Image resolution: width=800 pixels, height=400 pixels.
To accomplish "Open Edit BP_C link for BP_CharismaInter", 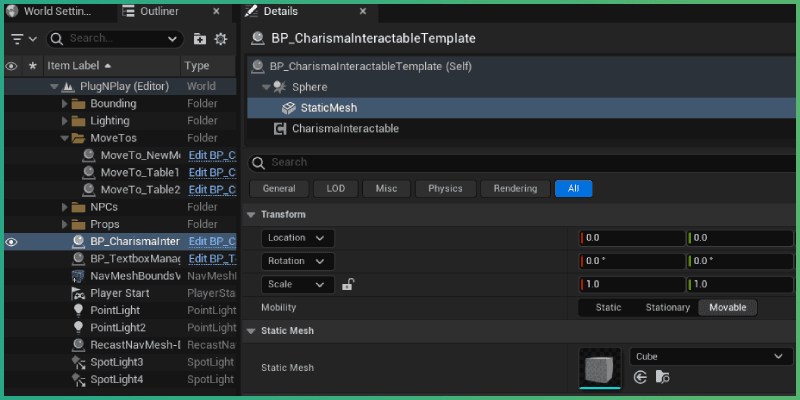I will click(x=212, y=242).
